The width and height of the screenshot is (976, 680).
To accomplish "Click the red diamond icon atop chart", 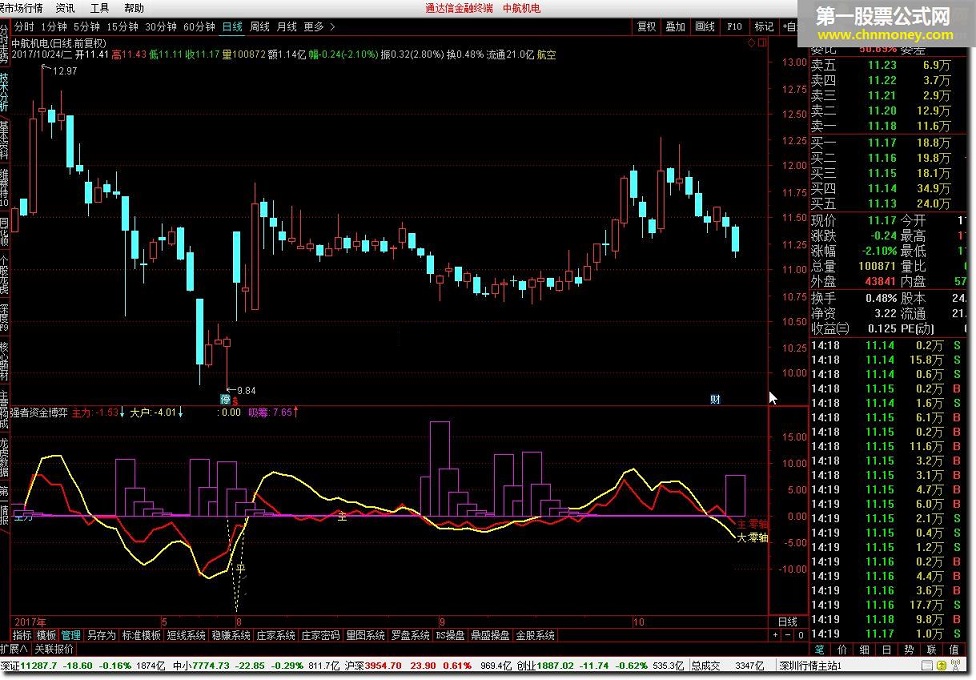I will tap(751, 43).
